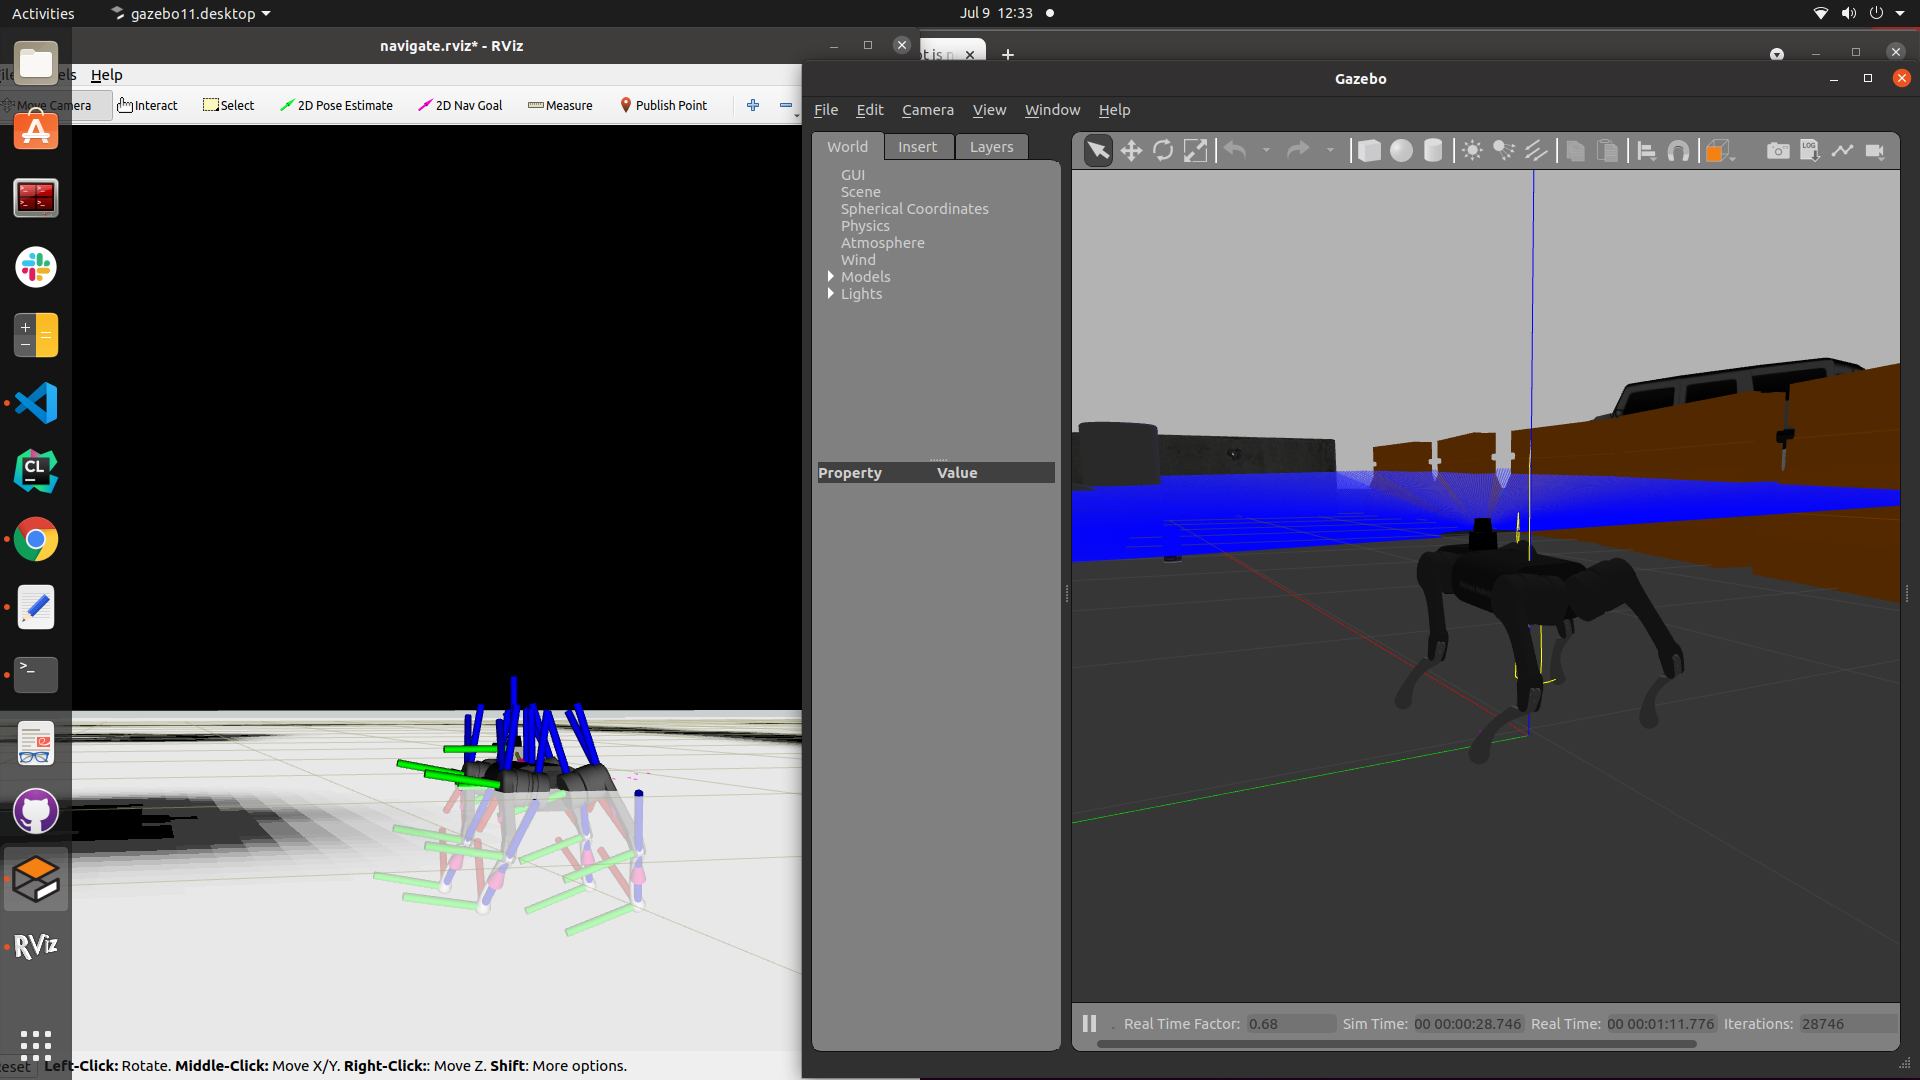This screenshot has width=1920, height=1080.
Task: Select RViz Interact tool
Action: (147, 105)
